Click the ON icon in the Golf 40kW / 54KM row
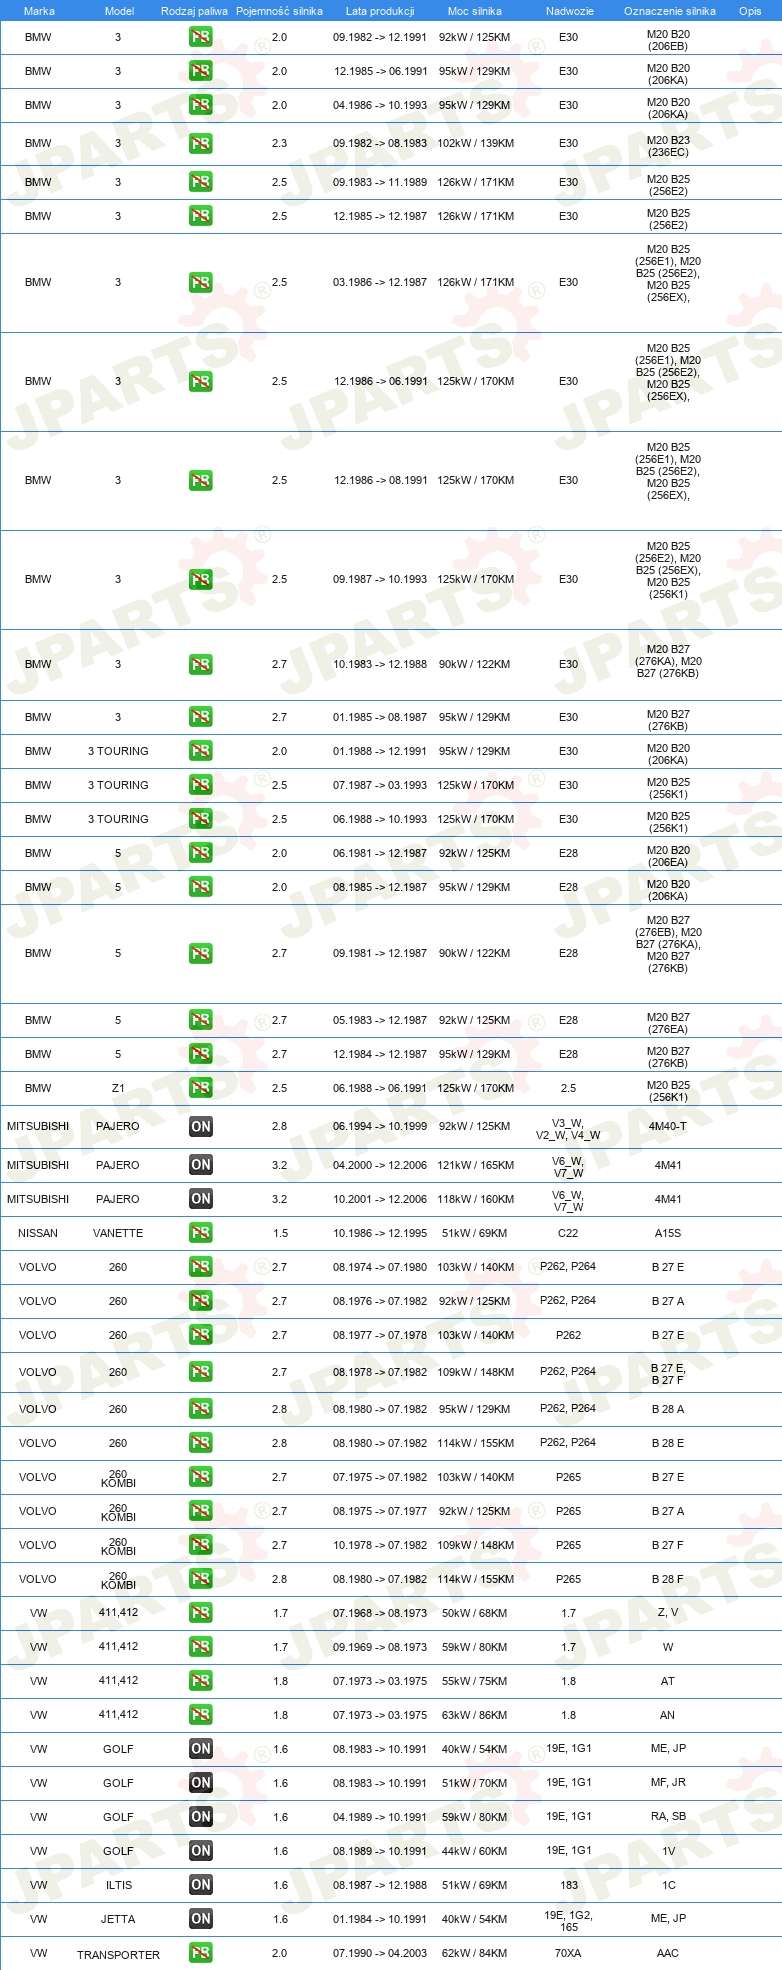This screenshot has height=1970, width=782. 201,1749
